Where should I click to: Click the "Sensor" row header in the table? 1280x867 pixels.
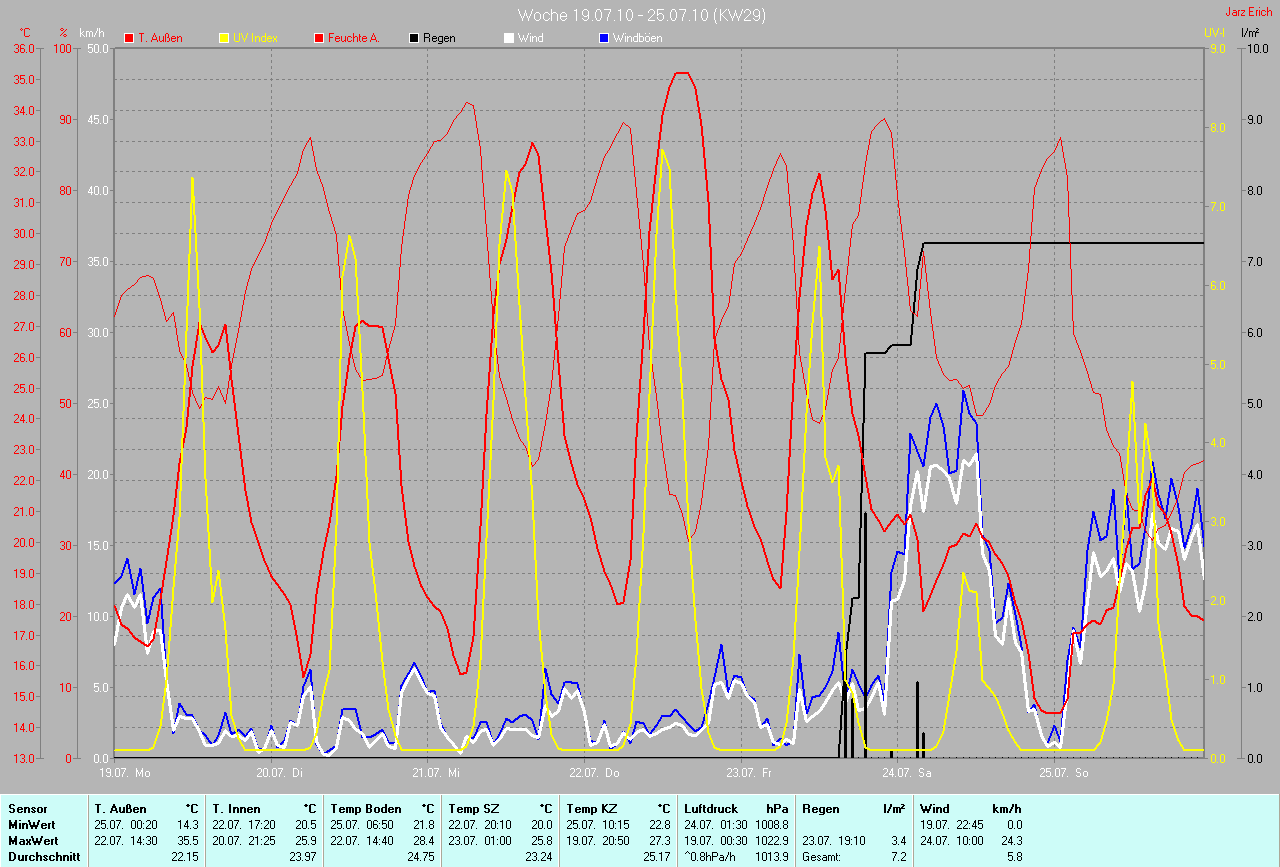pyautogui.click(x=27, y=809)
